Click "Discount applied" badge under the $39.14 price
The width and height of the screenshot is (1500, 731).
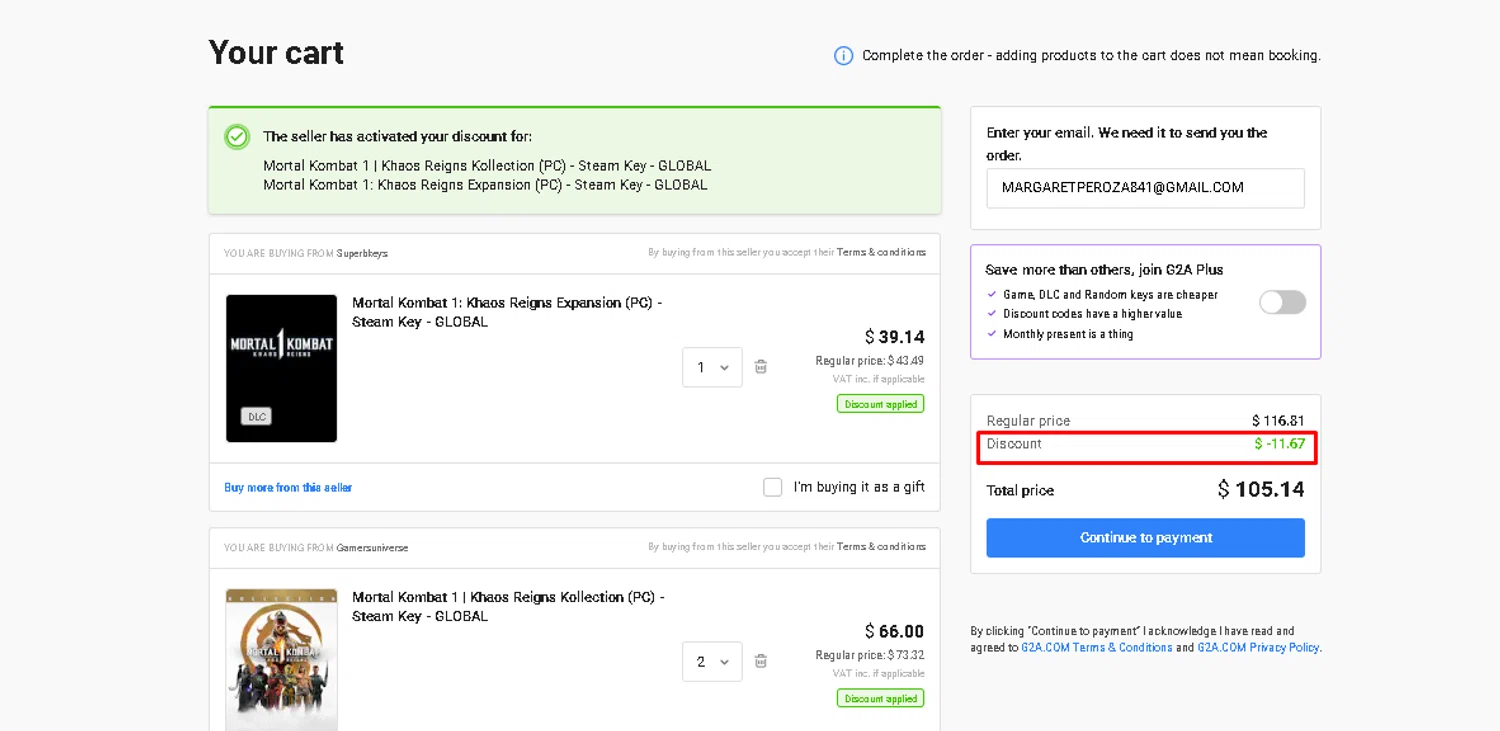tap(880, 404)
